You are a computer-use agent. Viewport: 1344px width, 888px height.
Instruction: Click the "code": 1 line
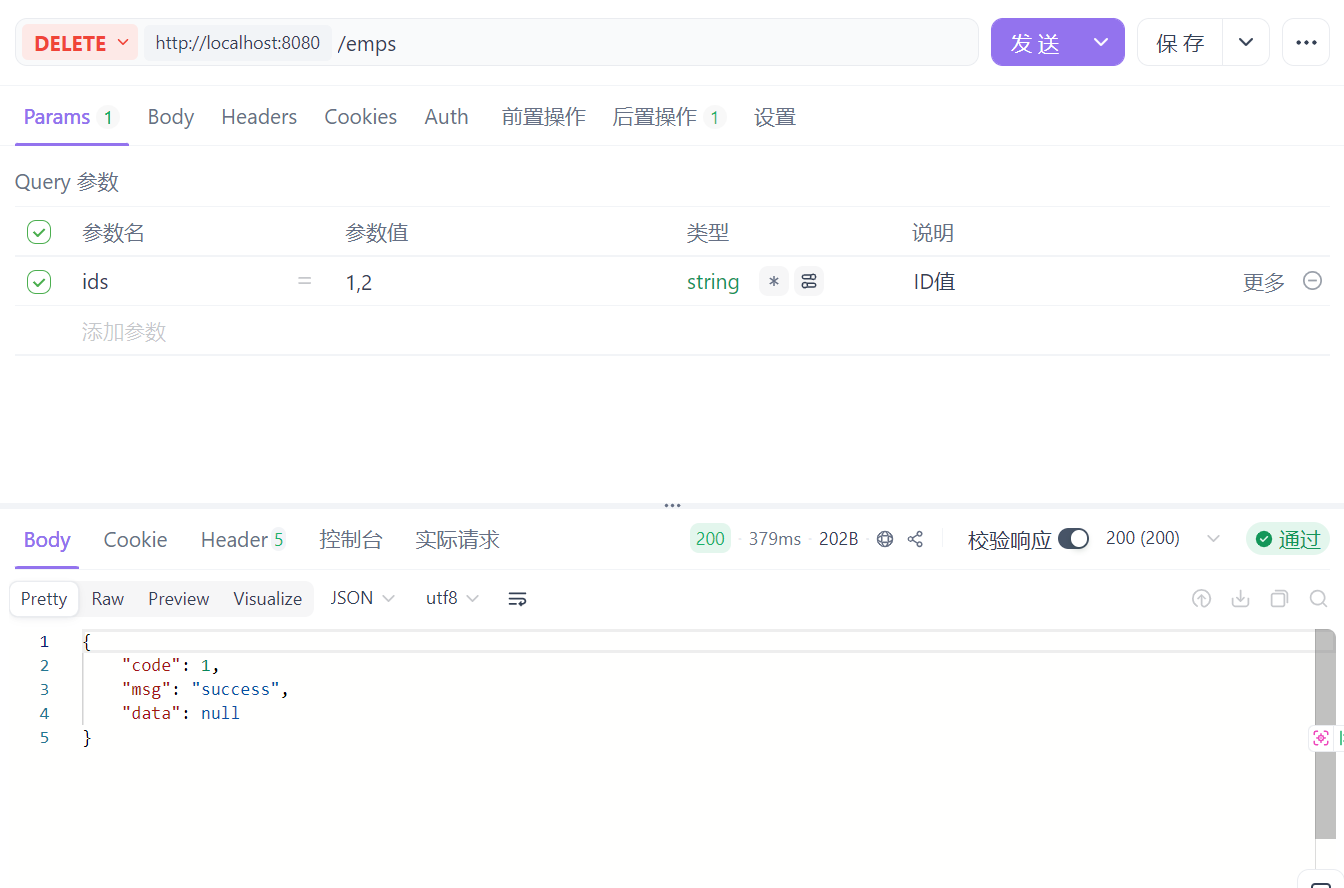point(170,665)
